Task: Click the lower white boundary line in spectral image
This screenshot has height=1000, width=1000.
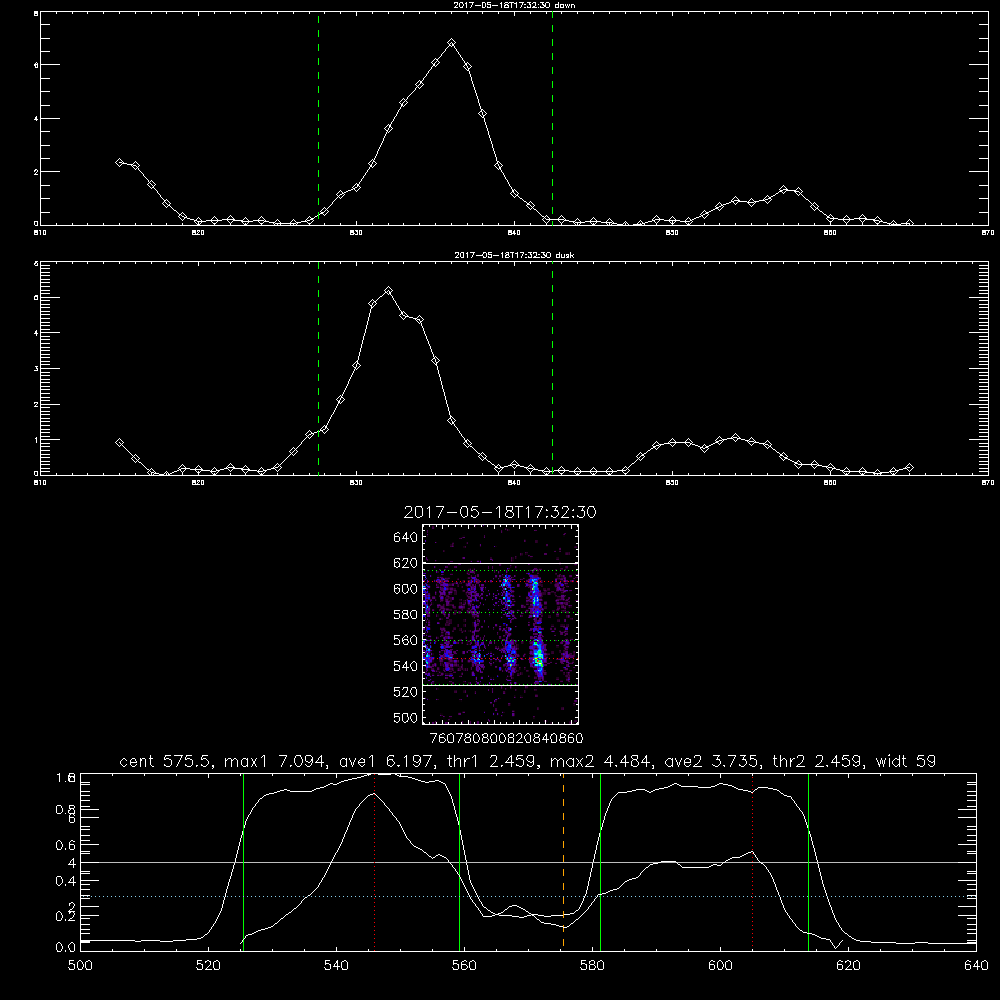Action: point(500,686)
